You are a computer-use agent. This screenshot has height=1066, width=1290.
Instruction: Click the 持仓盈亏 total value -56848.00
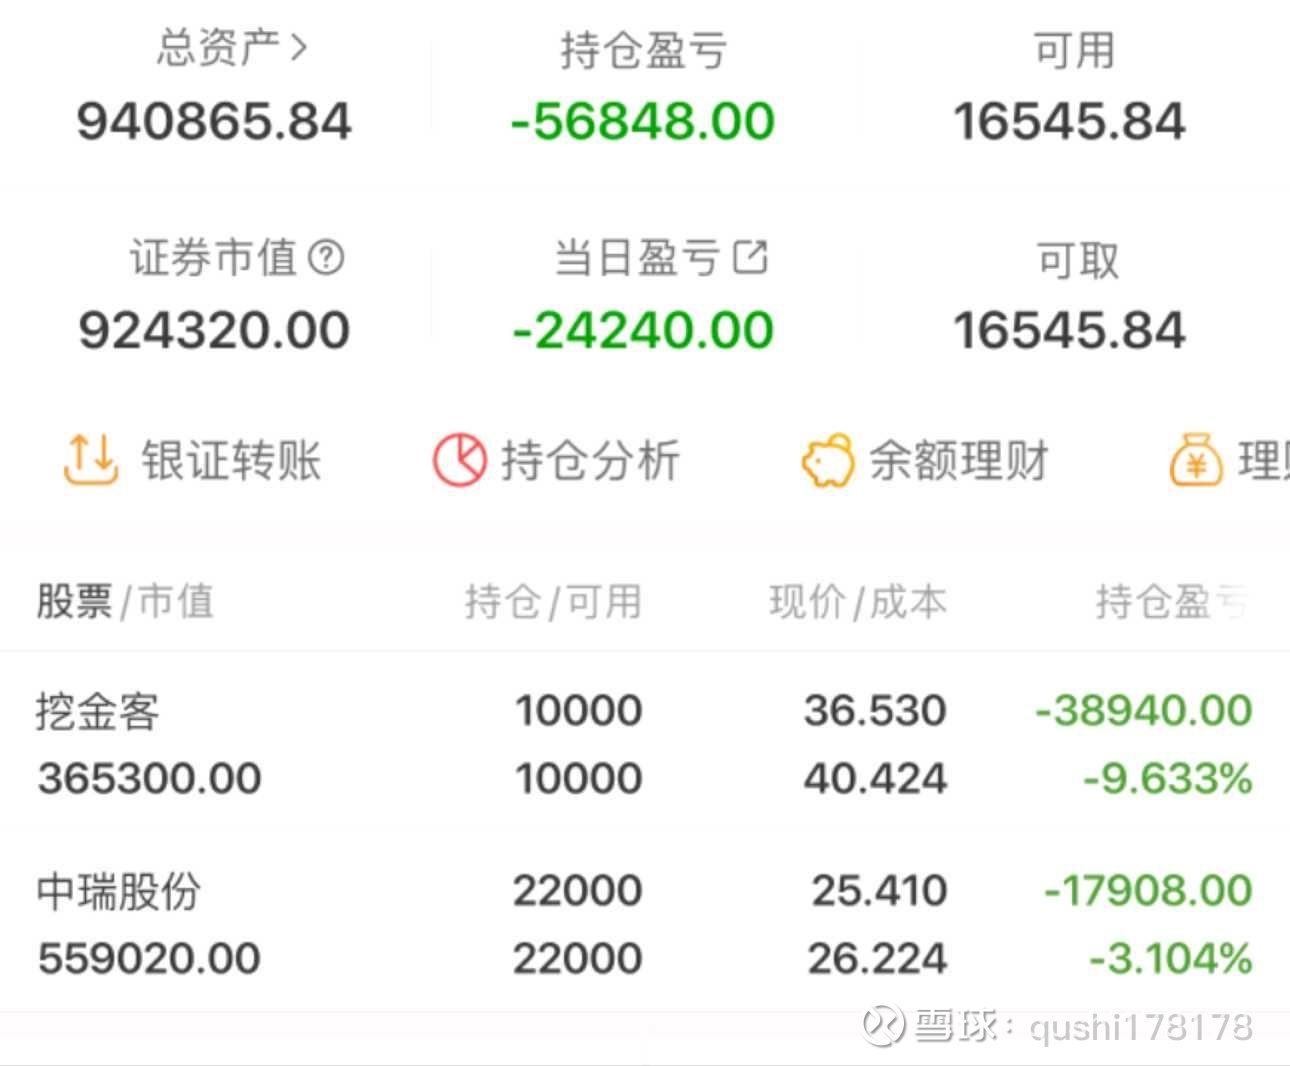[x=643, y=122]
